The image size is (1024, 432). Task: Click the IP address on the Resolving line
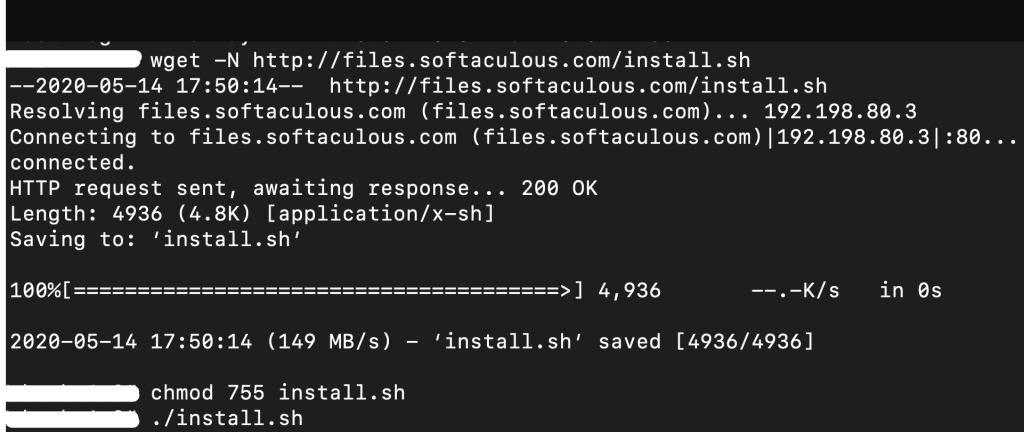pos(840,111)
